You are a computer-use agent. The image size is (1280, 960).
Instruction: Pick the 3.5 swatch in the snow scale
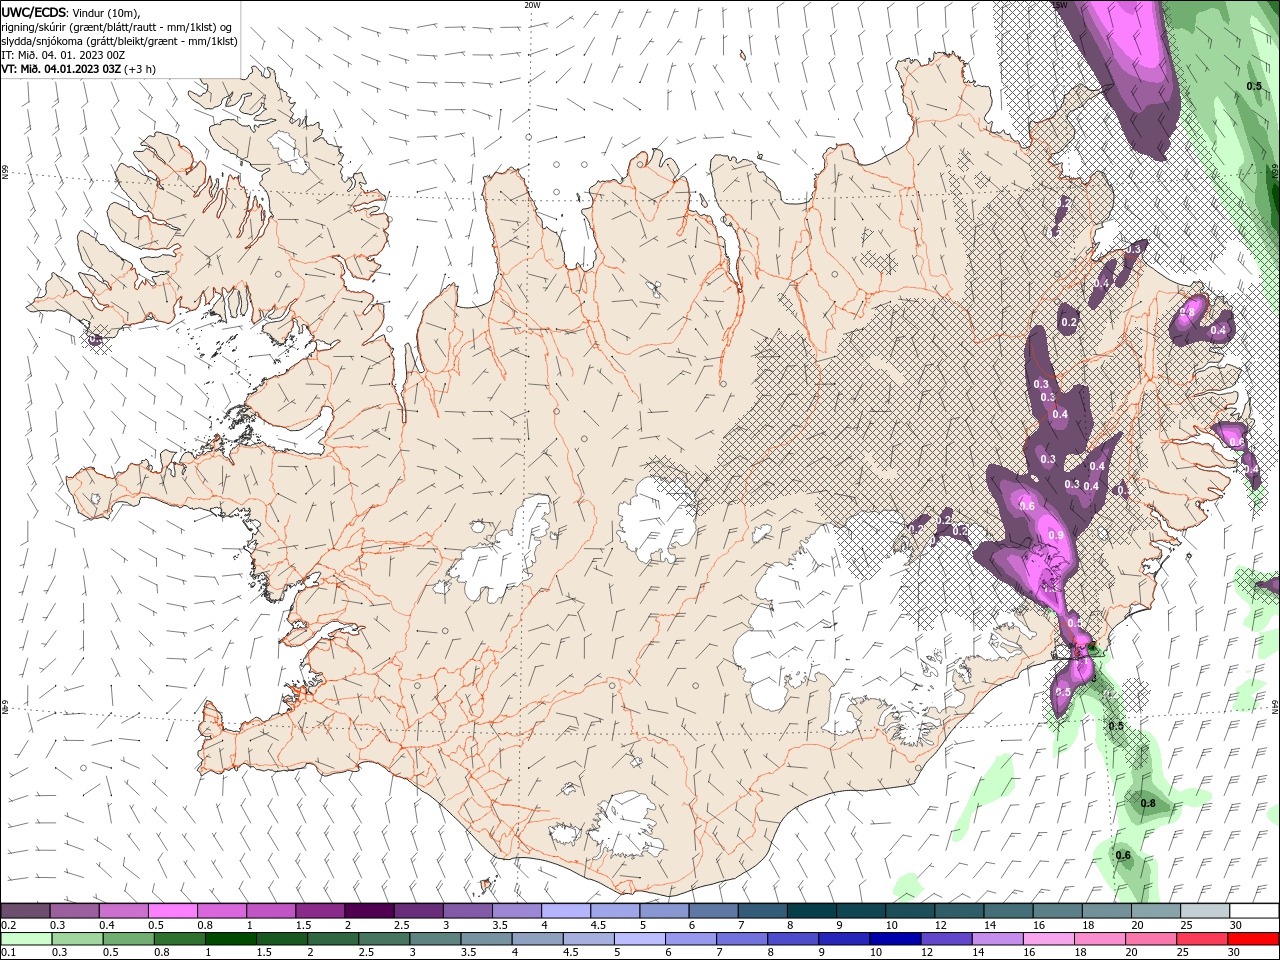coord(516,910)
